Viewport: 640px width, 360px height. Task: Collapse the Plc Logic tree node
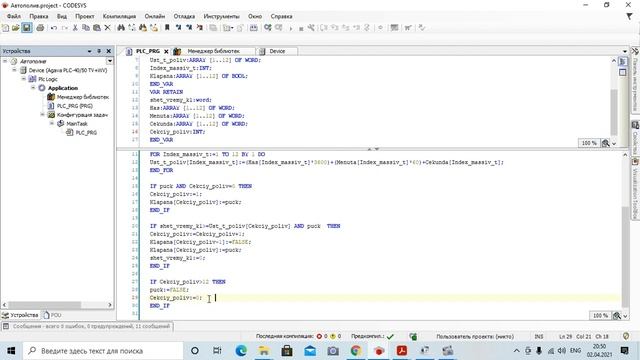(x=24, y=79)
